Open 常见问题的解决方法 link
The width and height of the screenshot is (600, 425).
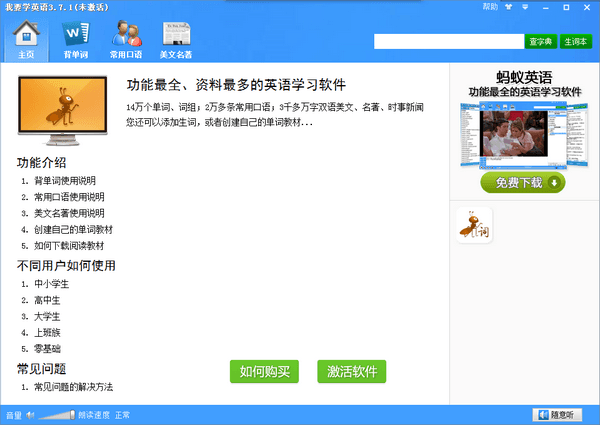[73, 387]
